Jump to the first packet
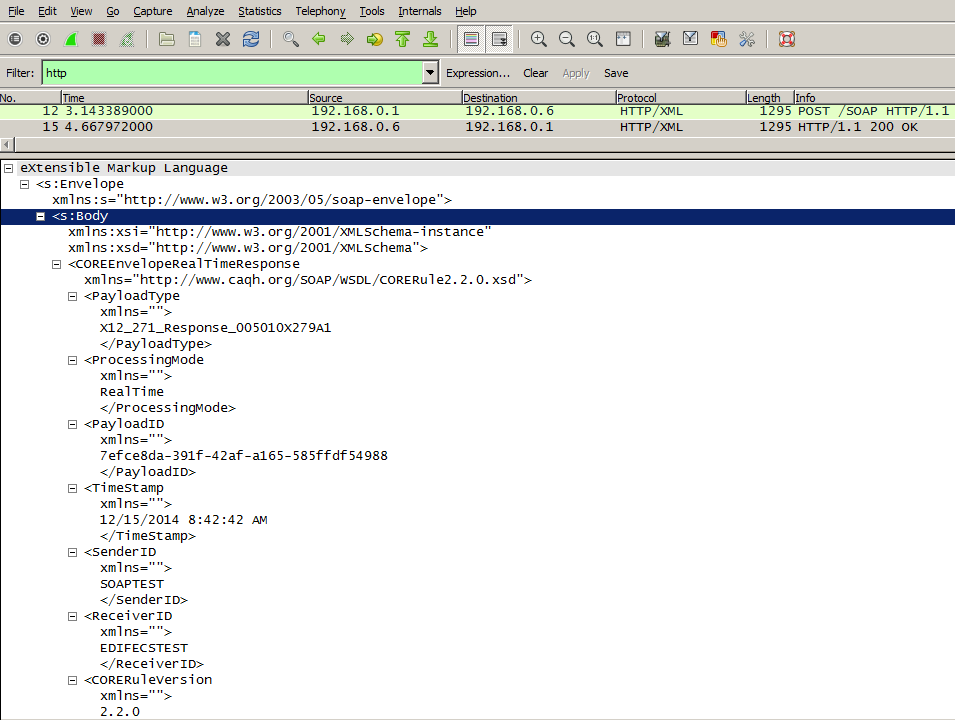 tap(403, 39)
